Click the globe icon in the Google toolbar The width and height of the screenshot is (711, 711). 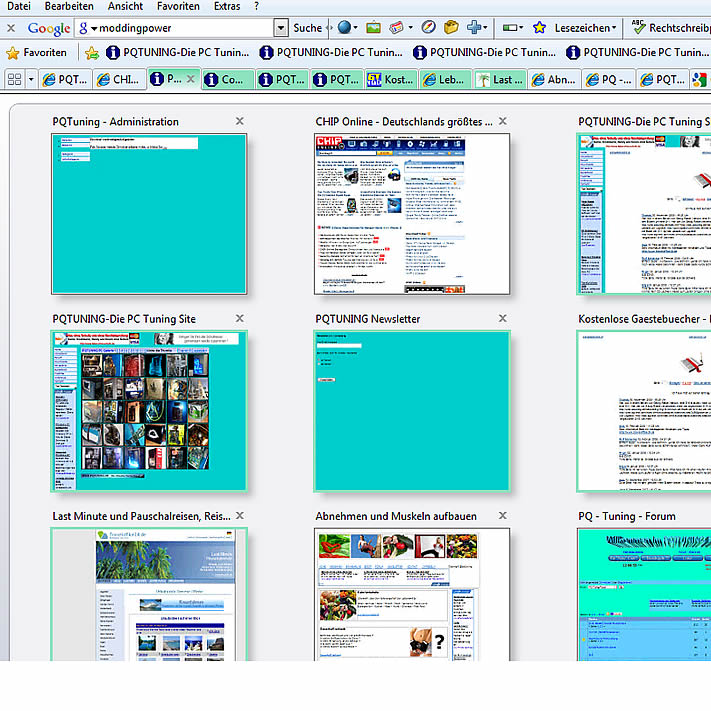coord(344,28)
